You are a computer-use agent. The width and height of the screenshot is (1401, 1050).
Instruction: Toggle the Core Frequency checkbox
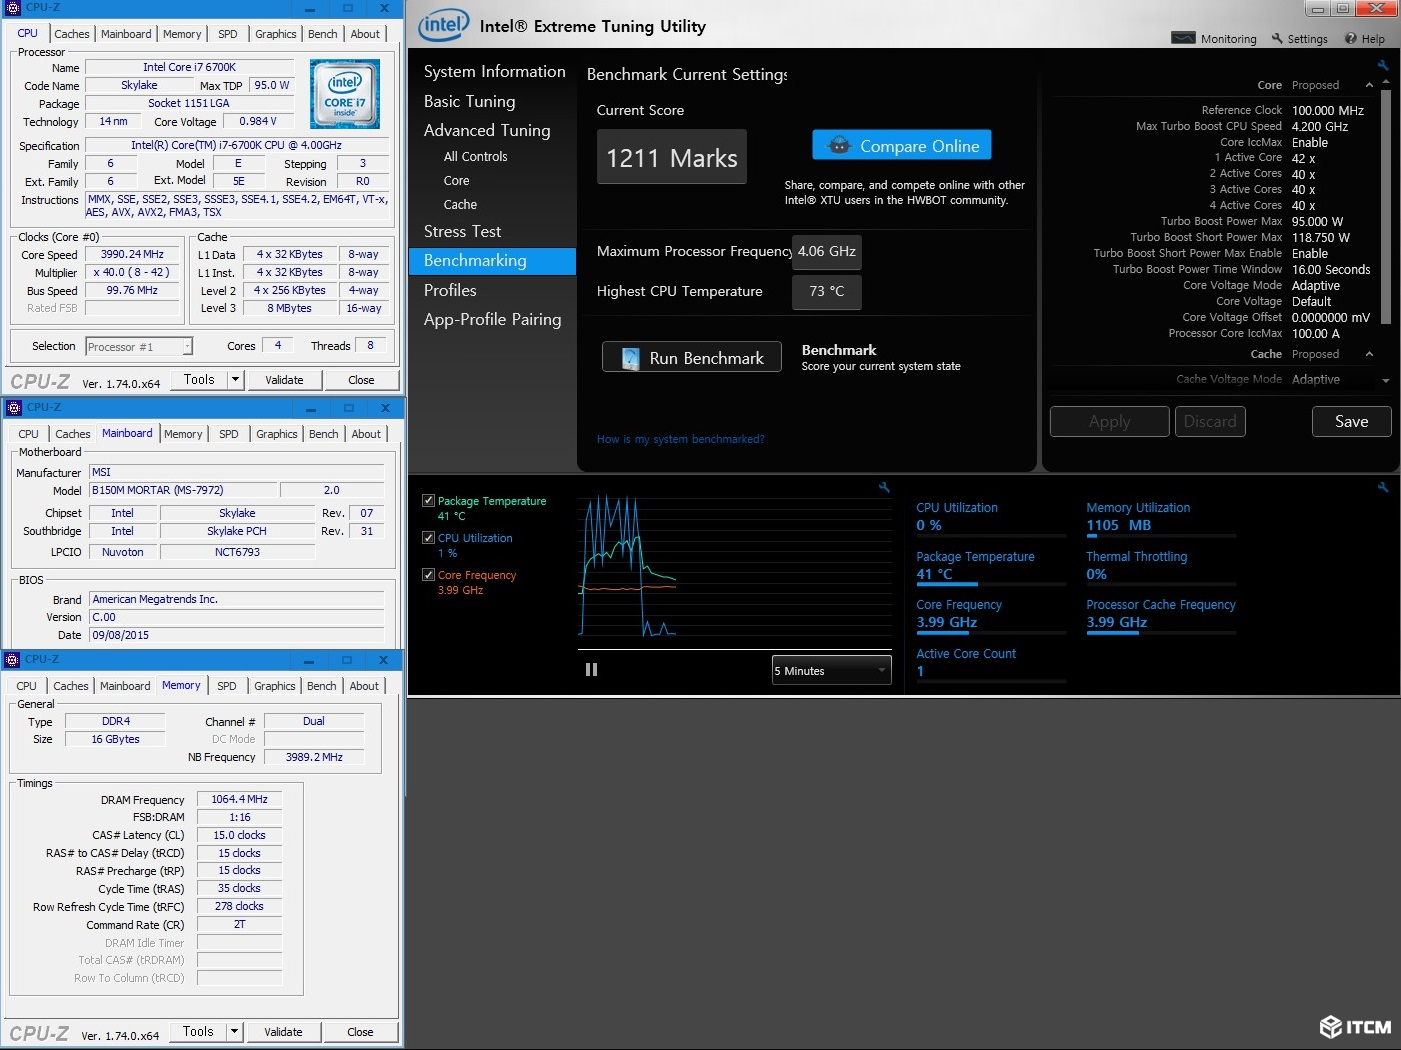point(428,574)
